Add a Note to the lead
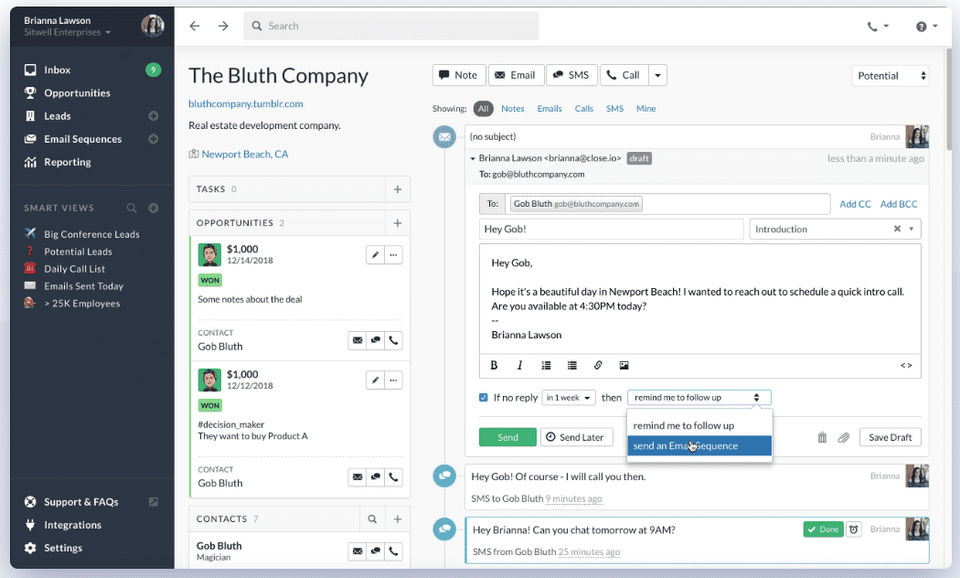 (x=459, y=75)
